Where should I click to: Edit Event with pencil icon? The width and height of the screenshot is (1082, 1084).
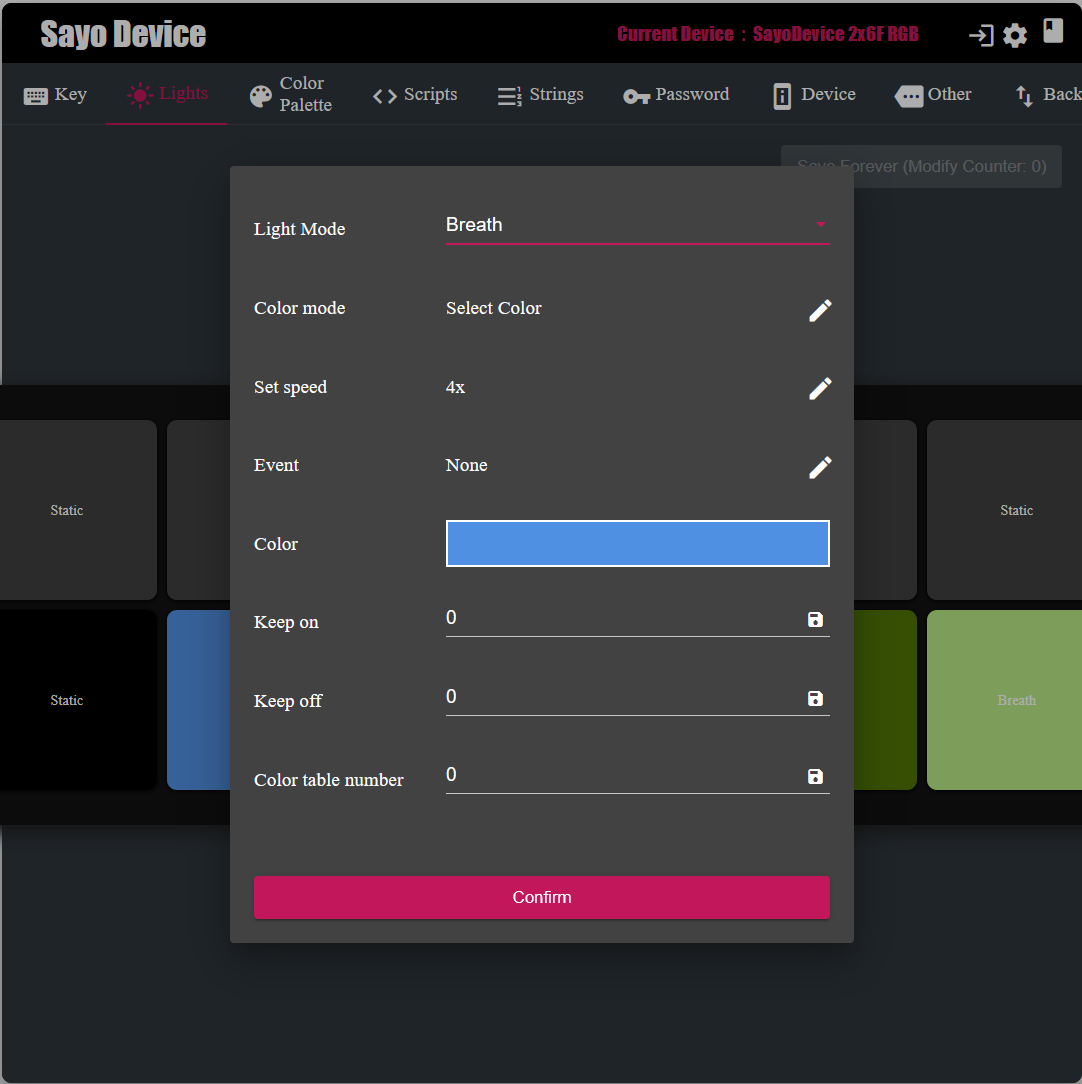click(x=820, y=467)
